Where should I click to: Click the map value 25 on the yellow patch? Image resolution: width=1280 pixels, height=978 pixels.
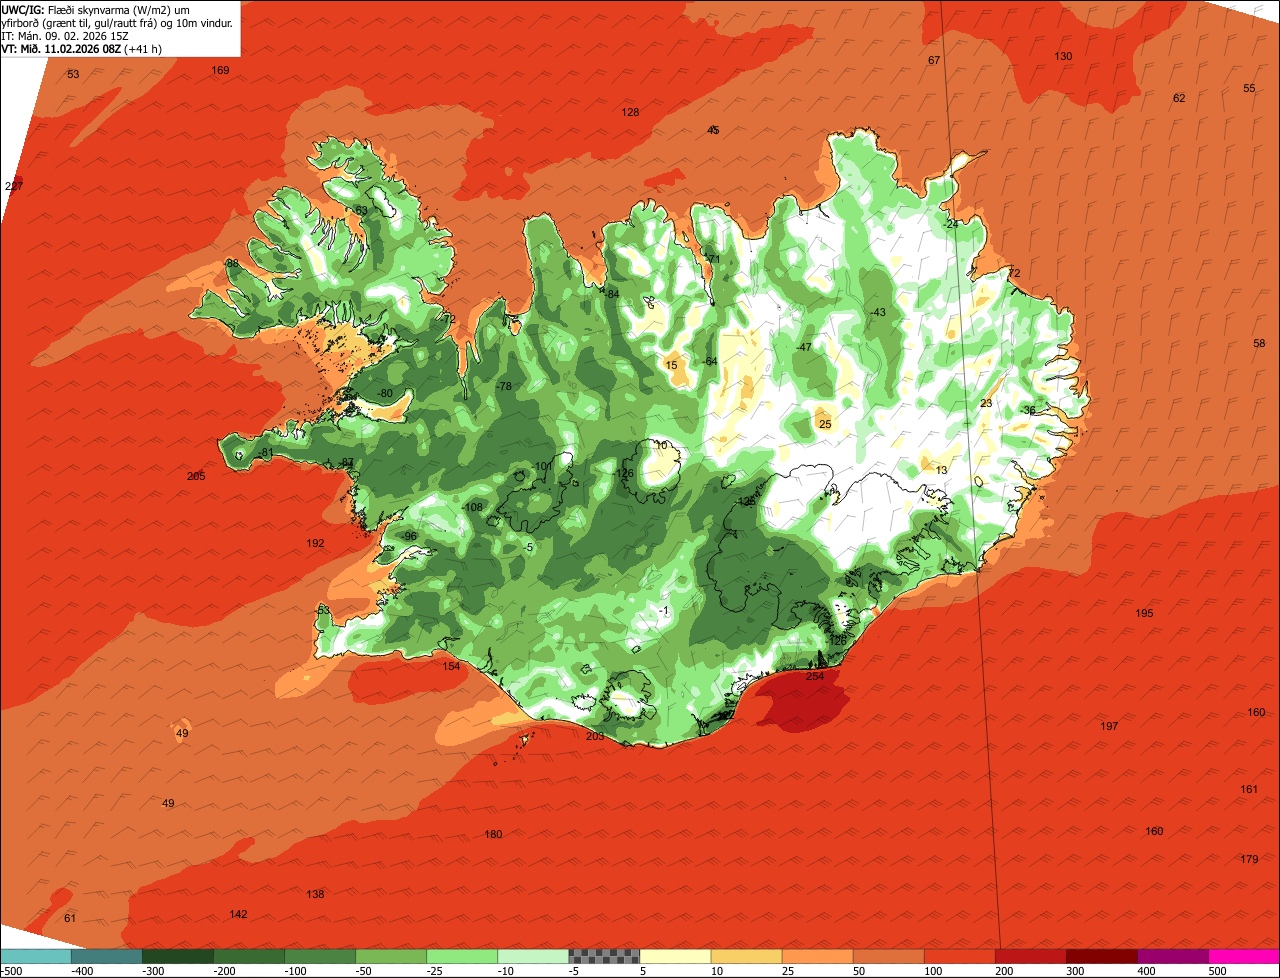click(x=825, y=424)
